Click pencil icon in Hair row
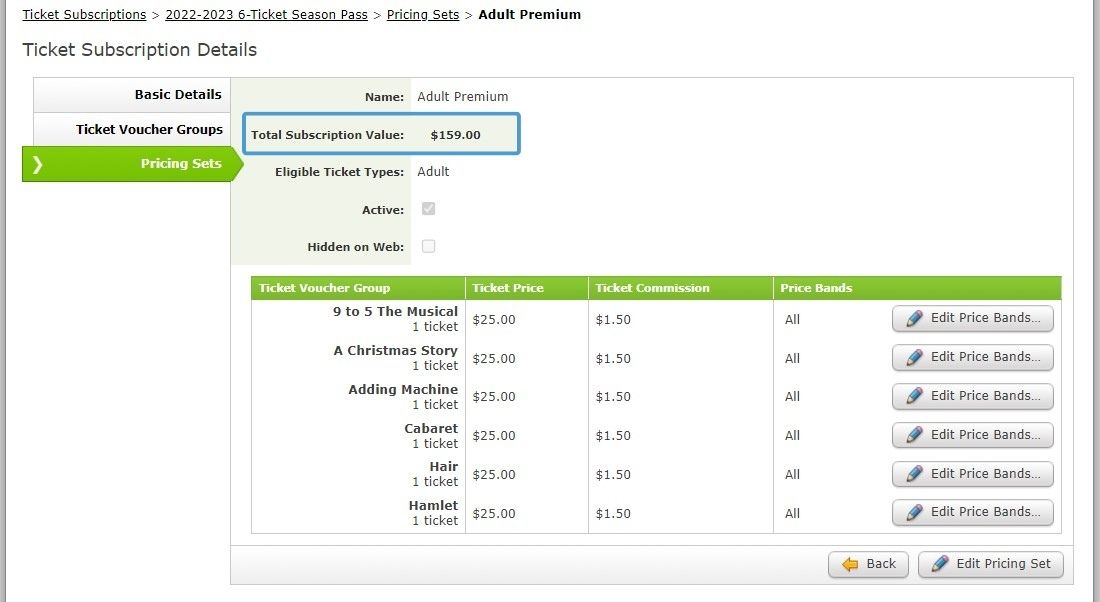This screenshot has width=1100, height=602. click(914, 474)
